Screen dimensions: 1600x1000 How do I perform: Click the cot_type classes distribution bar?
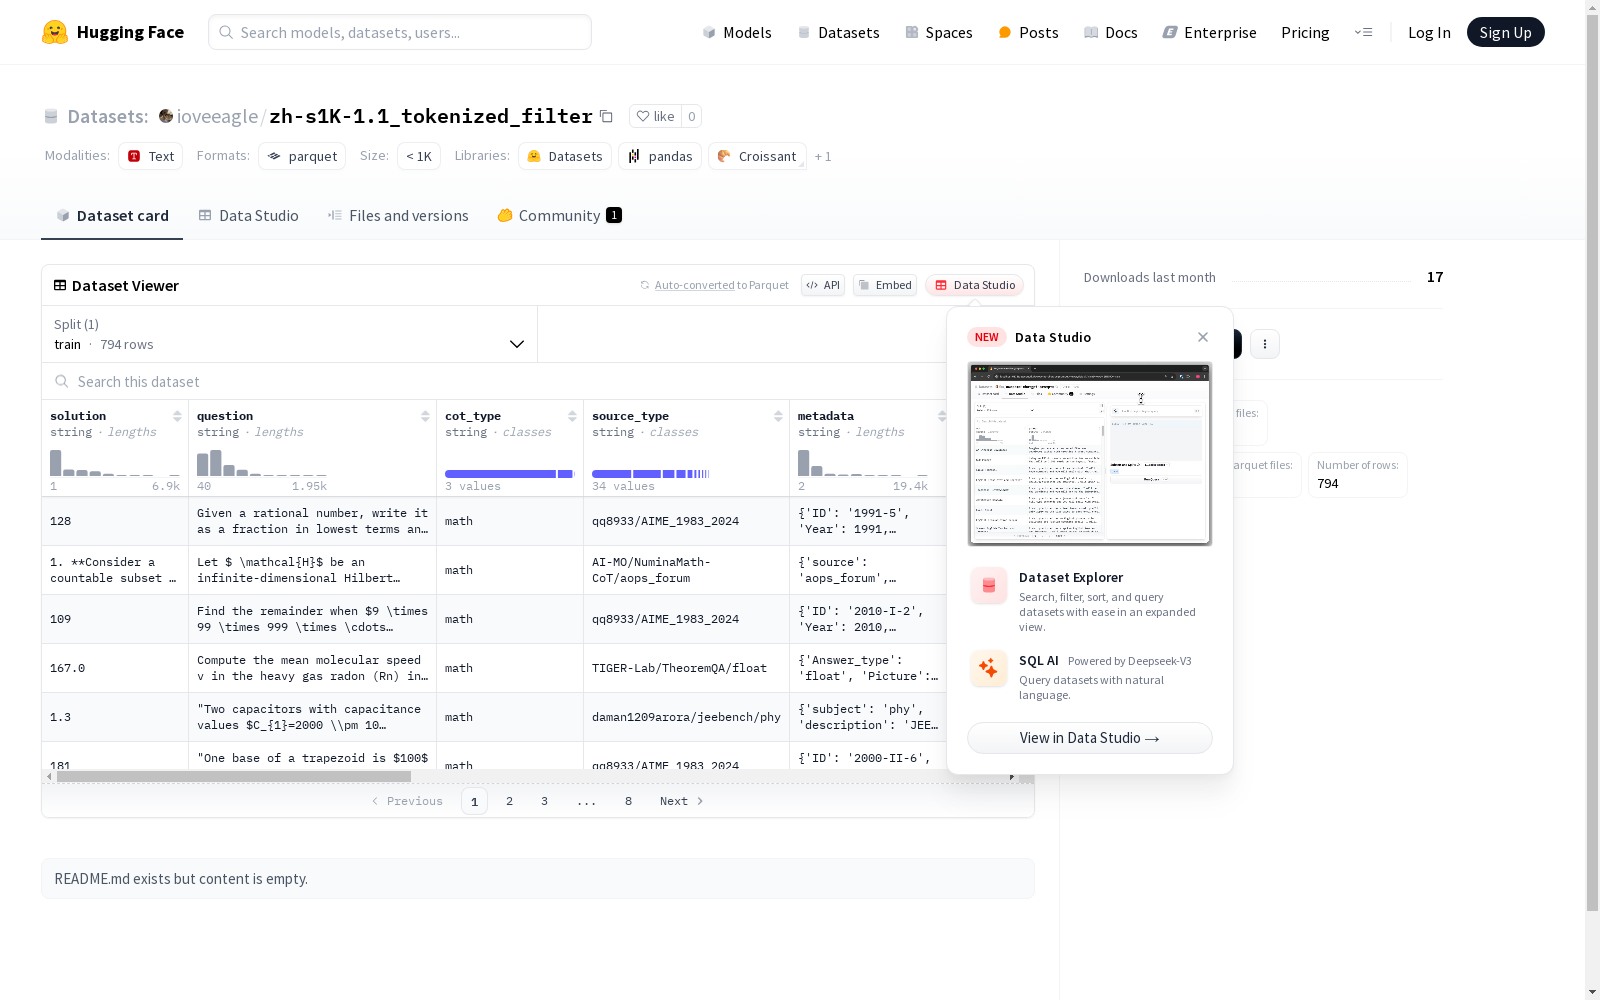click(x=510, y=474)
